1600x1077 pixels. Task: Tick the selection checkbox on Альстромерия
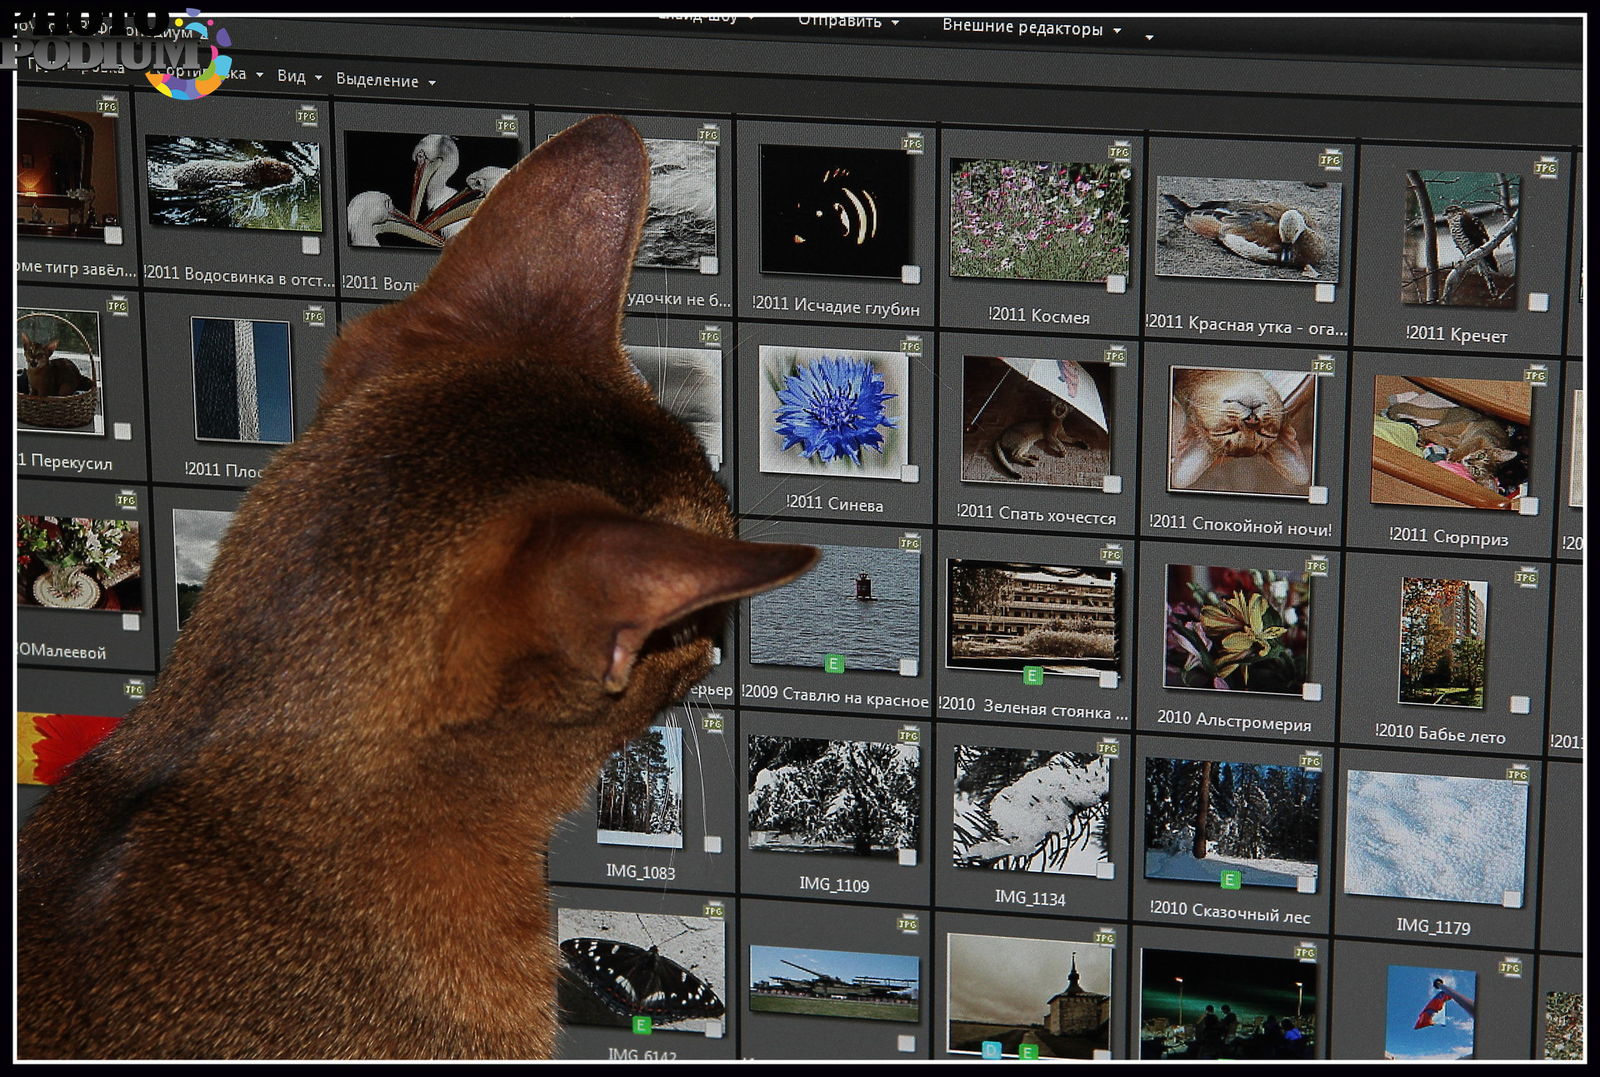1312,692
